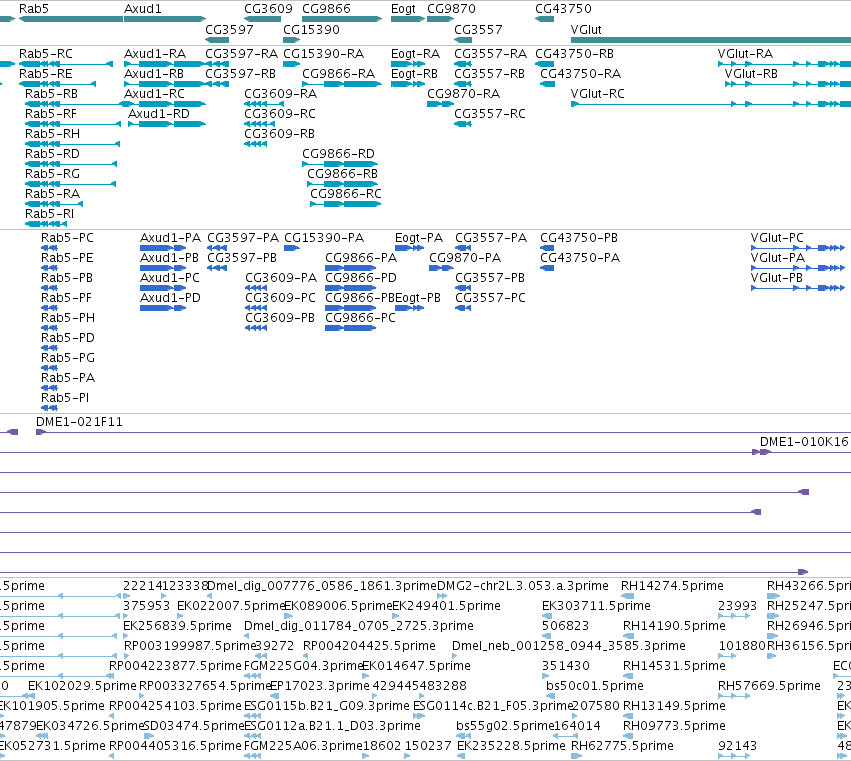Viewport: 851px width, 761px height.
Task: Click transcript CG9866-RC
Action: tap(346, 204)
